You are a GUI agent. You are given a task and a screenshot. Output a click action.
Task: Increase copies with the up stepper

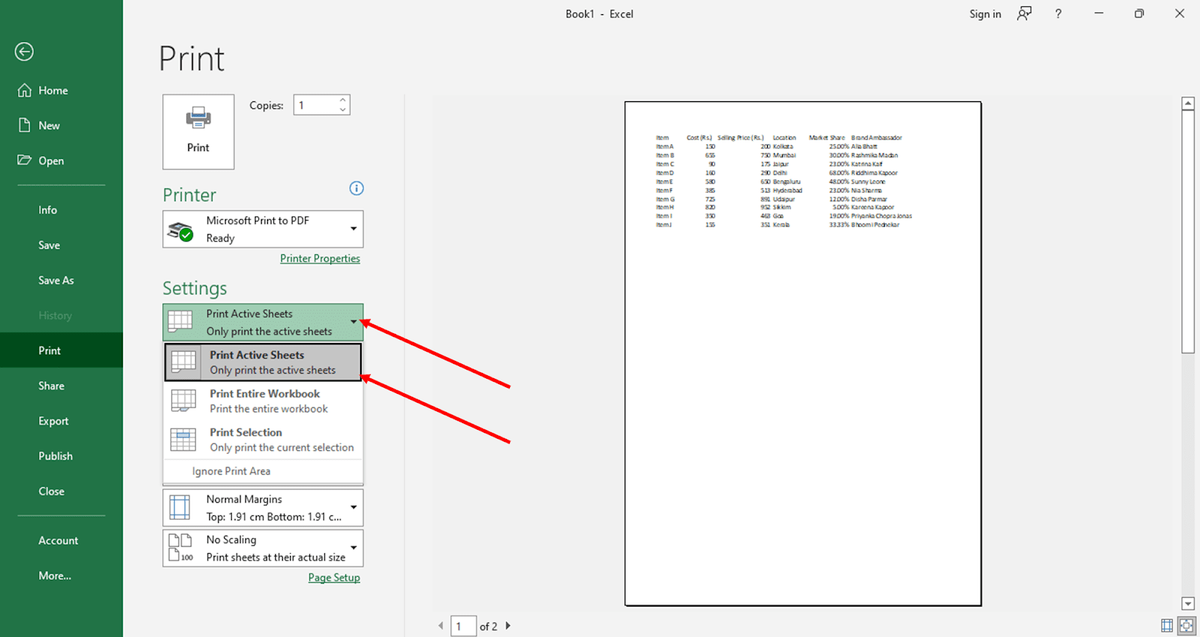pos(343,100)
